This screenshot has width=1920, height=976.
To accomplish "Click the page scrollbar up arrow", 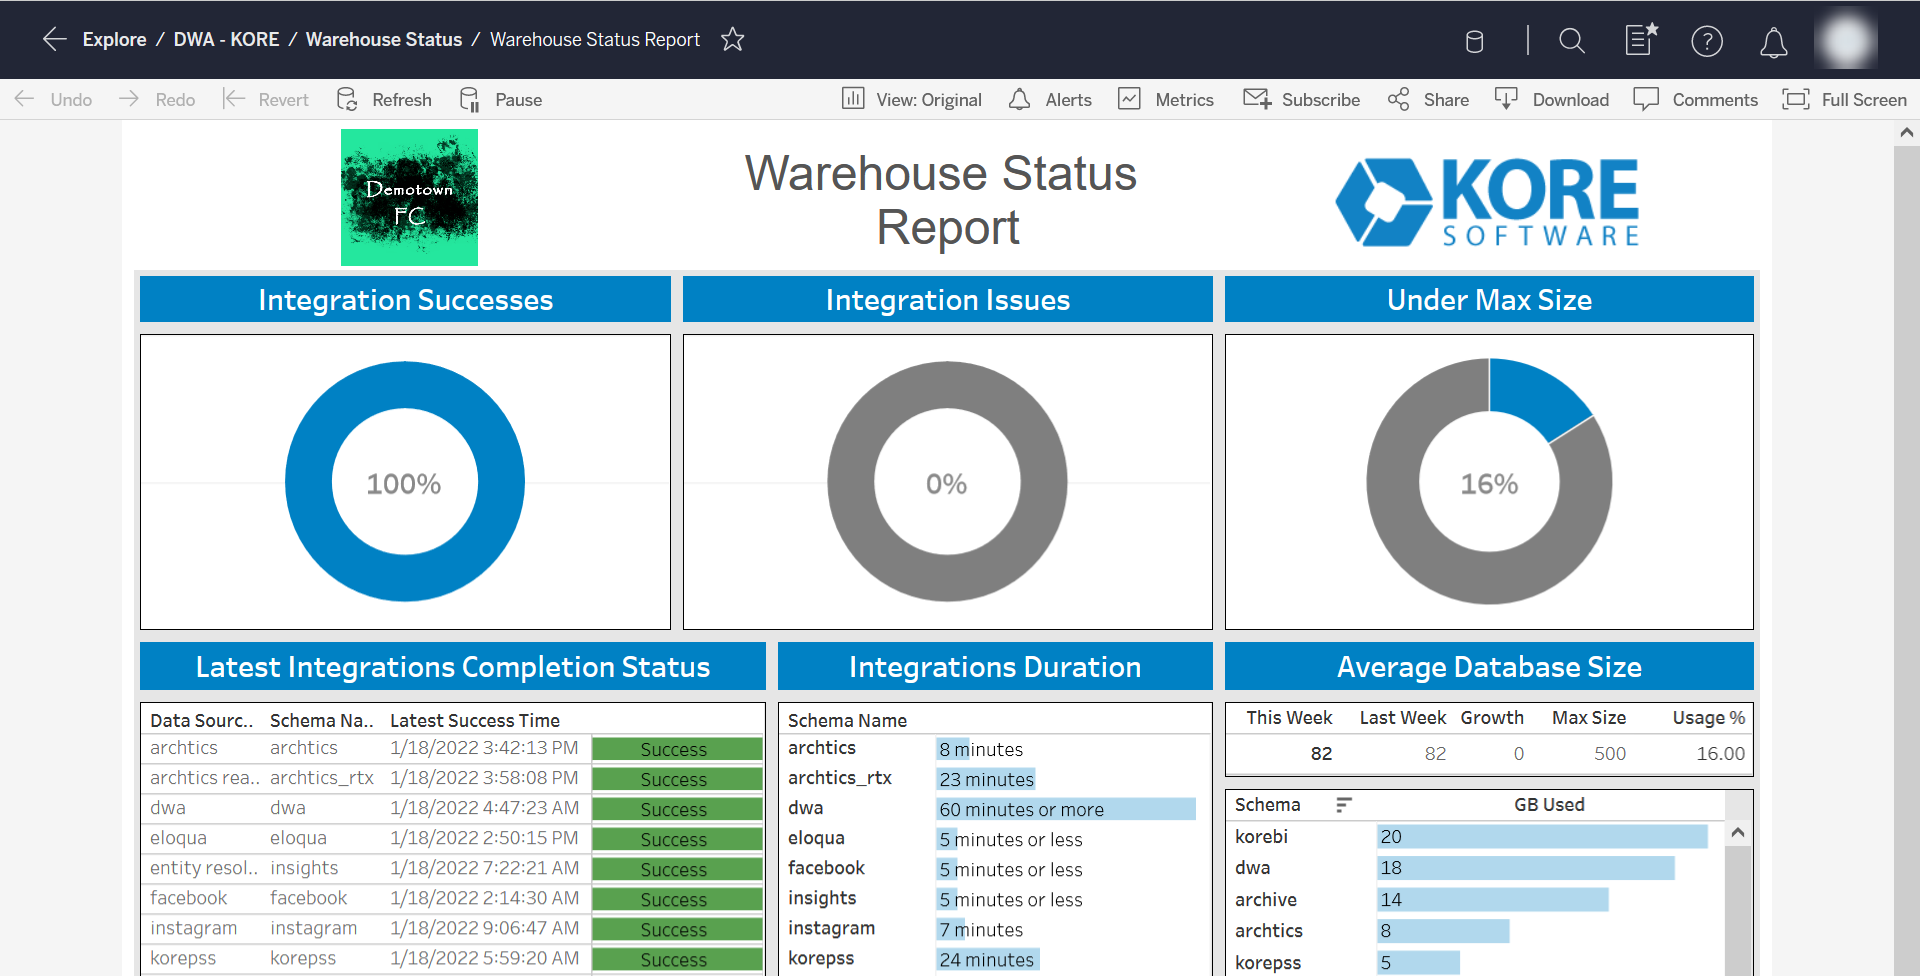I will (1907, 133).
